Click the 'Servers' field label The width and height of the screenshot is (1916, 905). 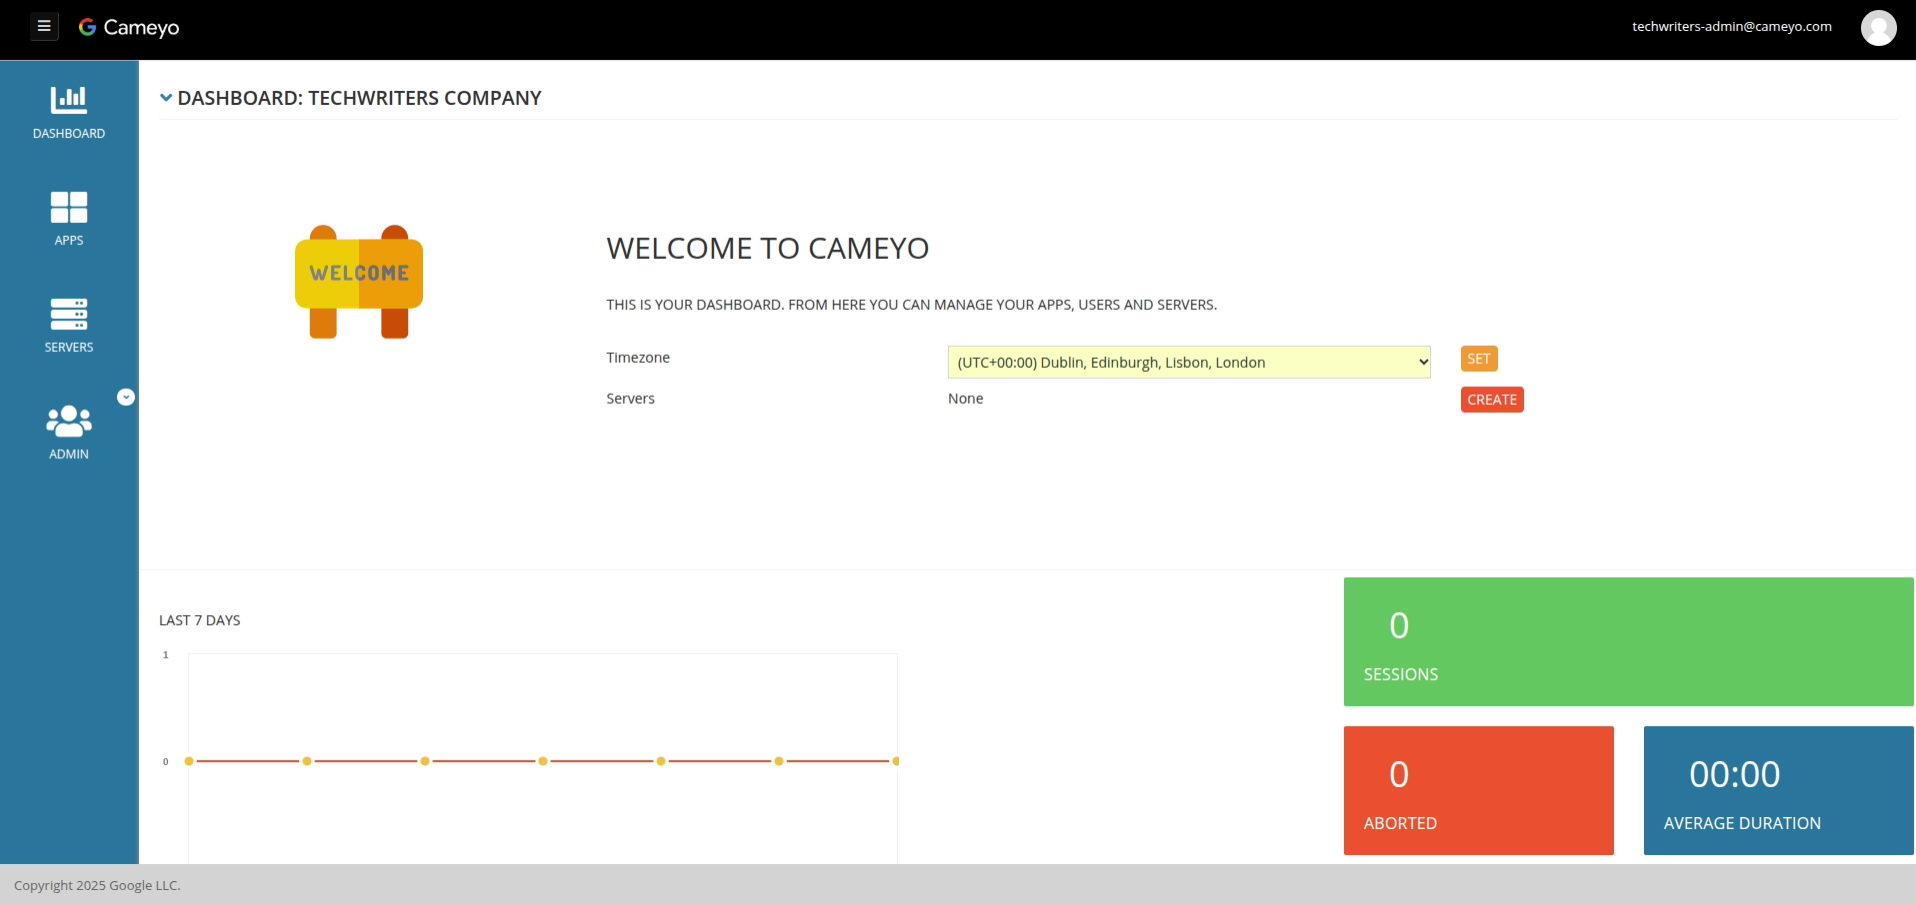point(630,399)
